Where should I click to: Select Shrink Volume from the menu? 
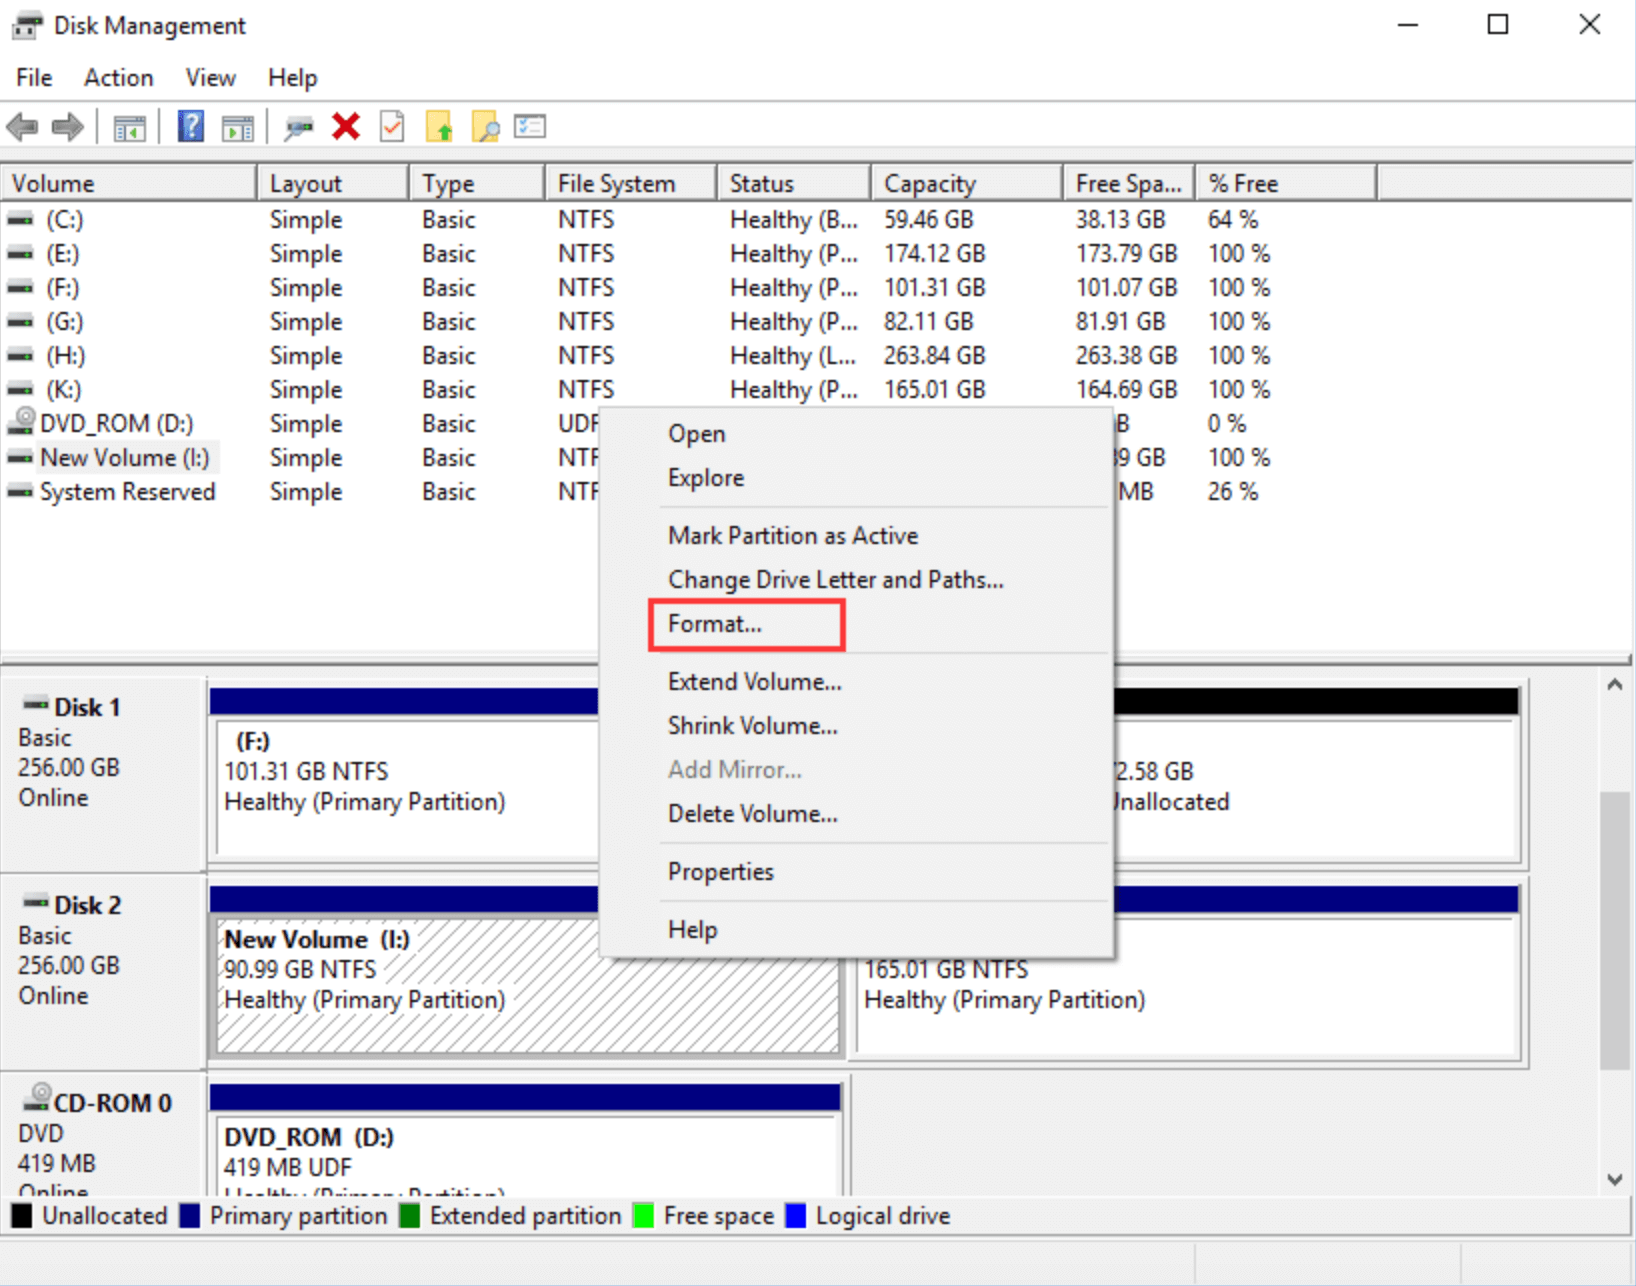[x=752, y=725]
